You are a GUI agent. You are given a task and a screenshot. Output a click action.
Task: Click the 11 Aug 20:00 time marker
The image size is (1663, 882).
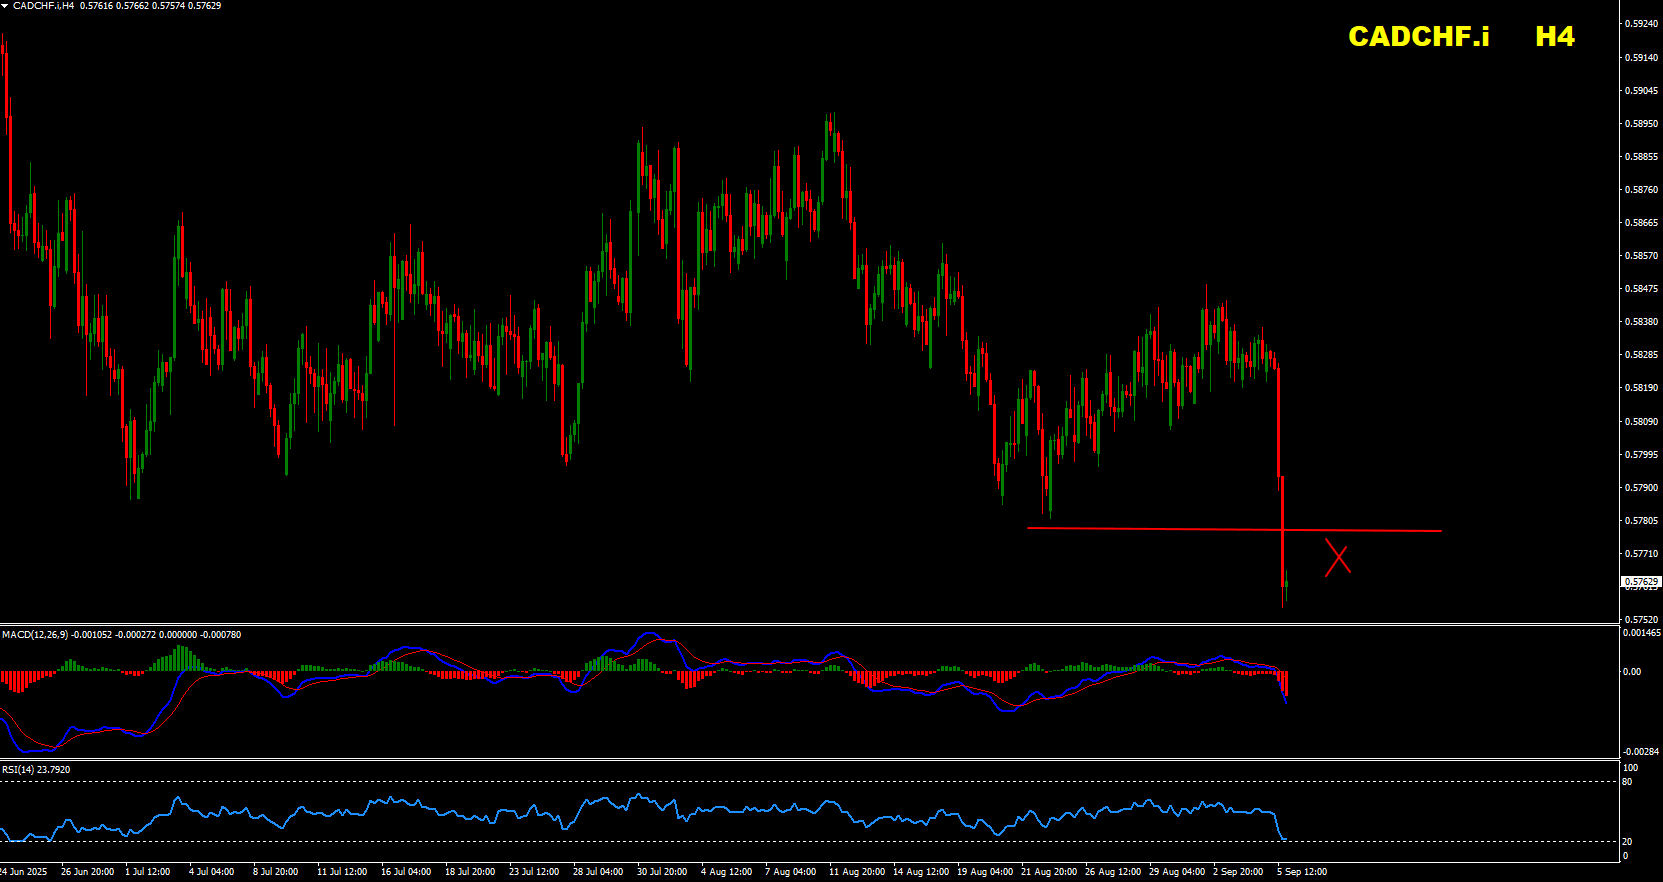point(856,872)
